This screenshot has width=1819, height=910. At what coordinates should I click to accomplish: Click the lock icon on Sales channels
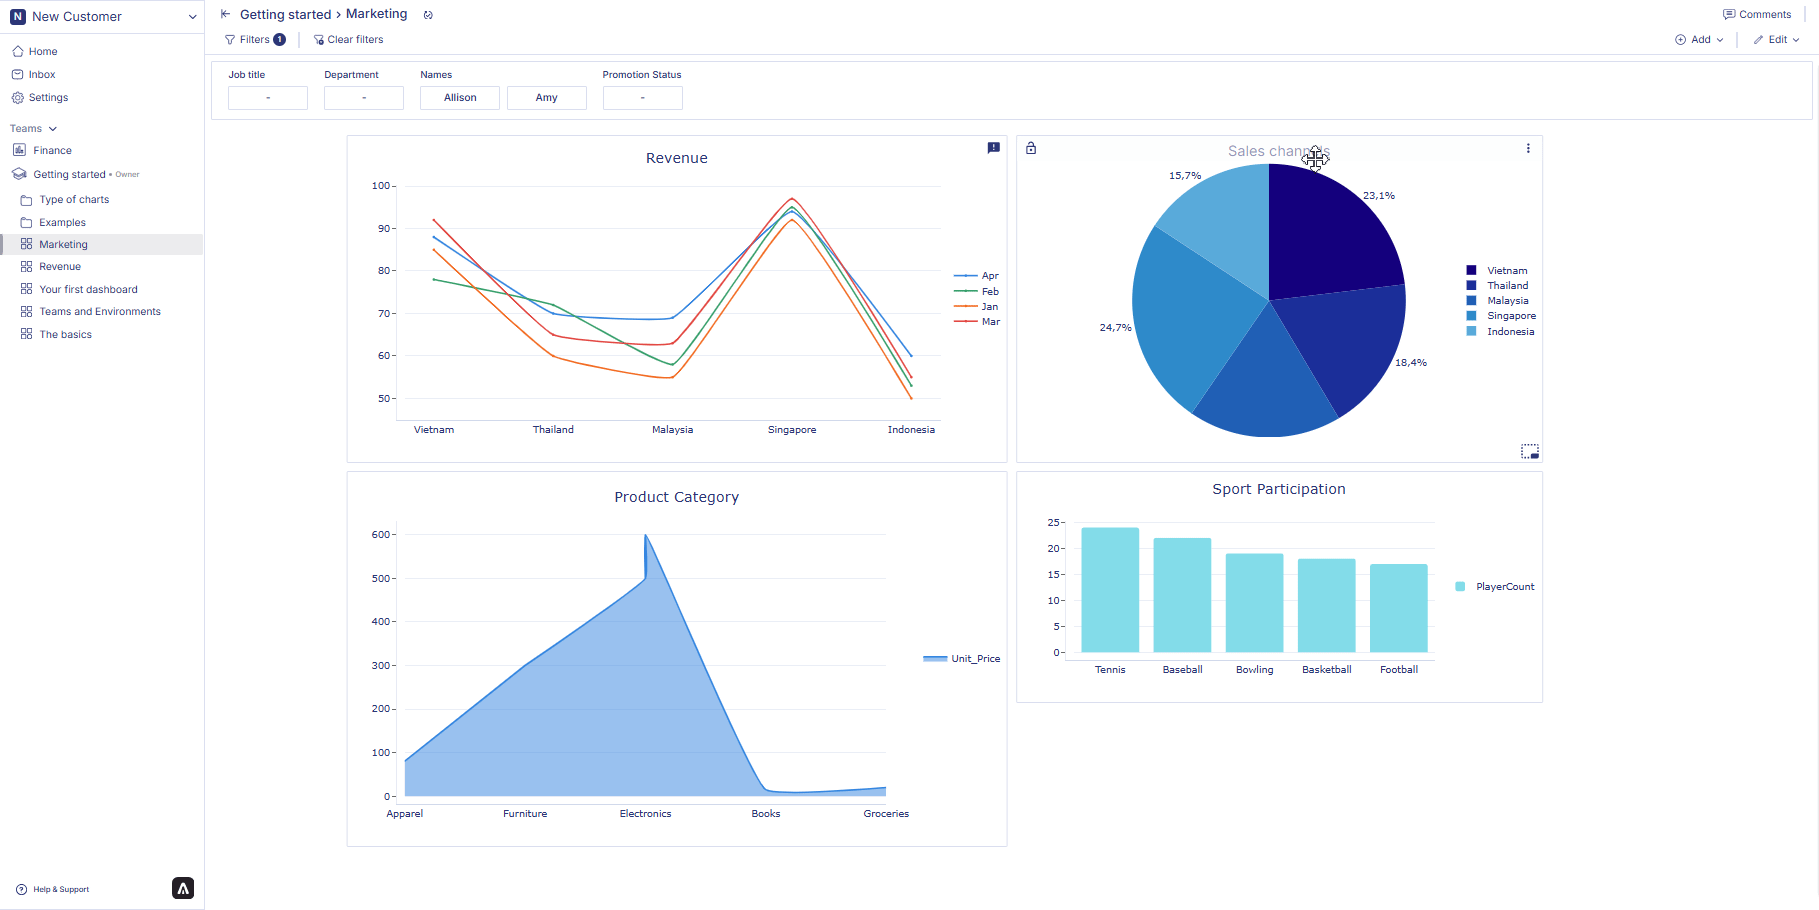click(1031, 148)
